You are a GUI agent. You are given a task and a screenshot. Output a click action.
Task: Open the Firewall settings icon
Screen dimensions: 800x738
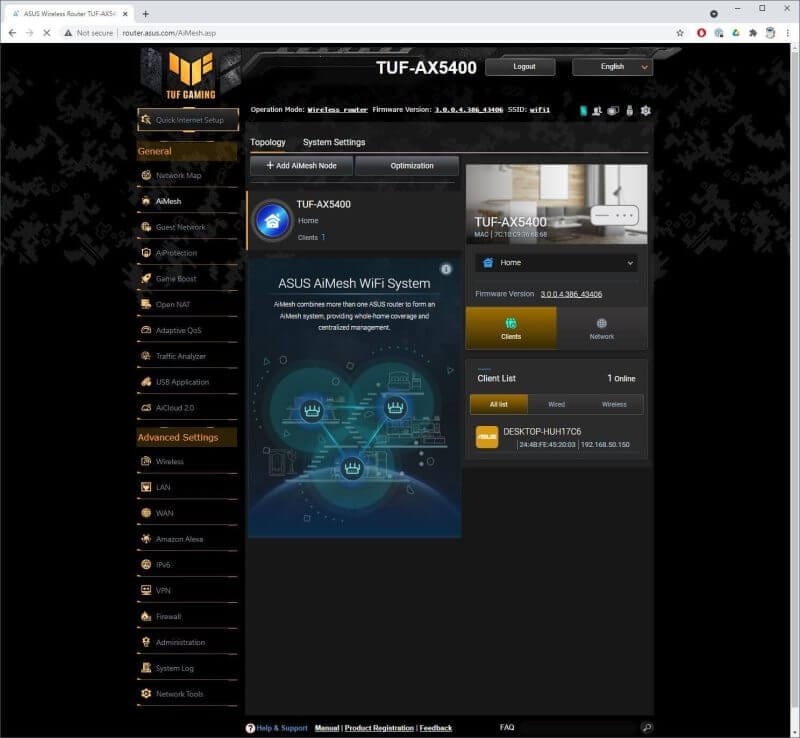click(147, 616)
